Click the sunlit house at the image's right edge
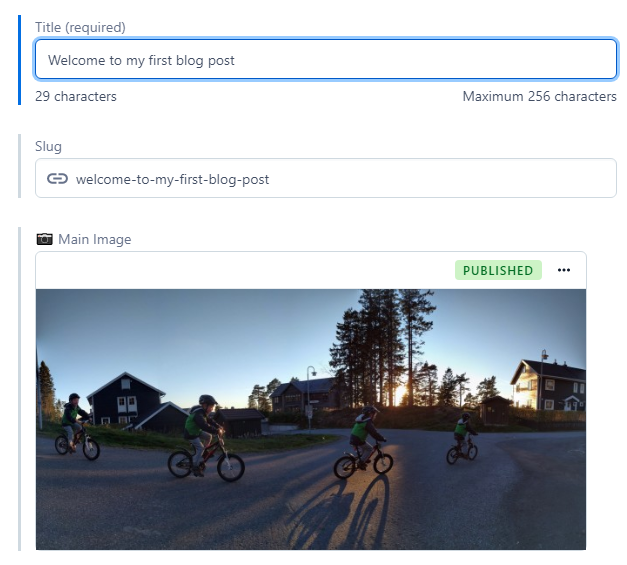 pyautogui.click(x=549, y=385)
